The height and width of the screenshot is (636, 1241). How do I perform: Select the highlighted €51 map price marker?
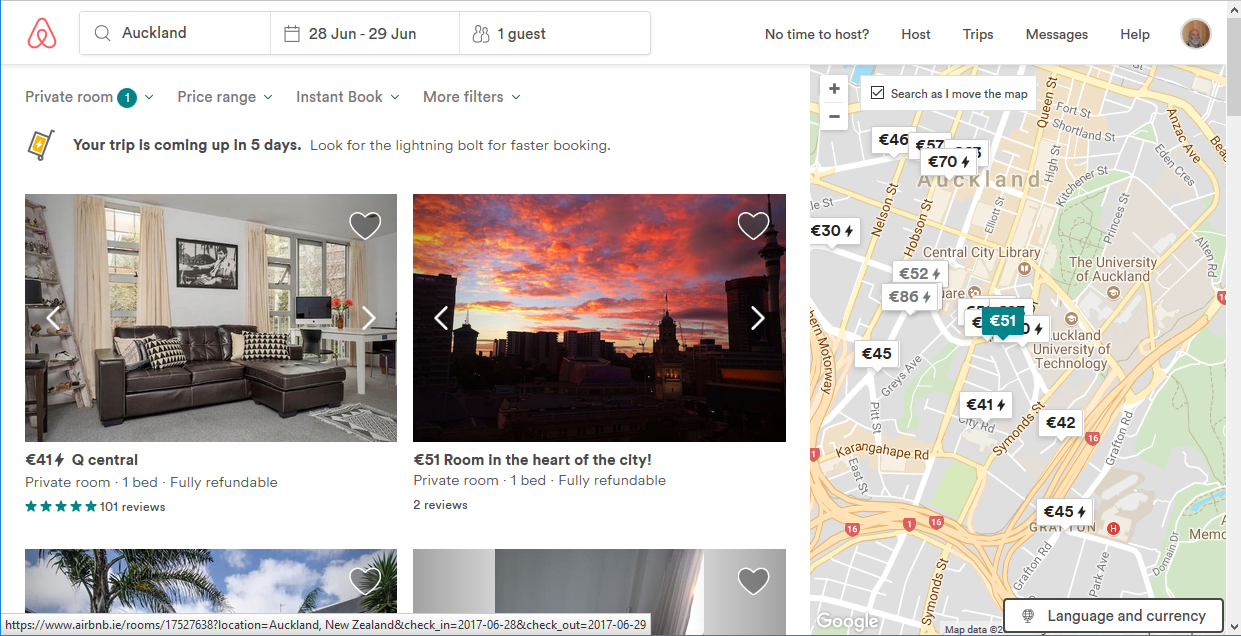1002,321
